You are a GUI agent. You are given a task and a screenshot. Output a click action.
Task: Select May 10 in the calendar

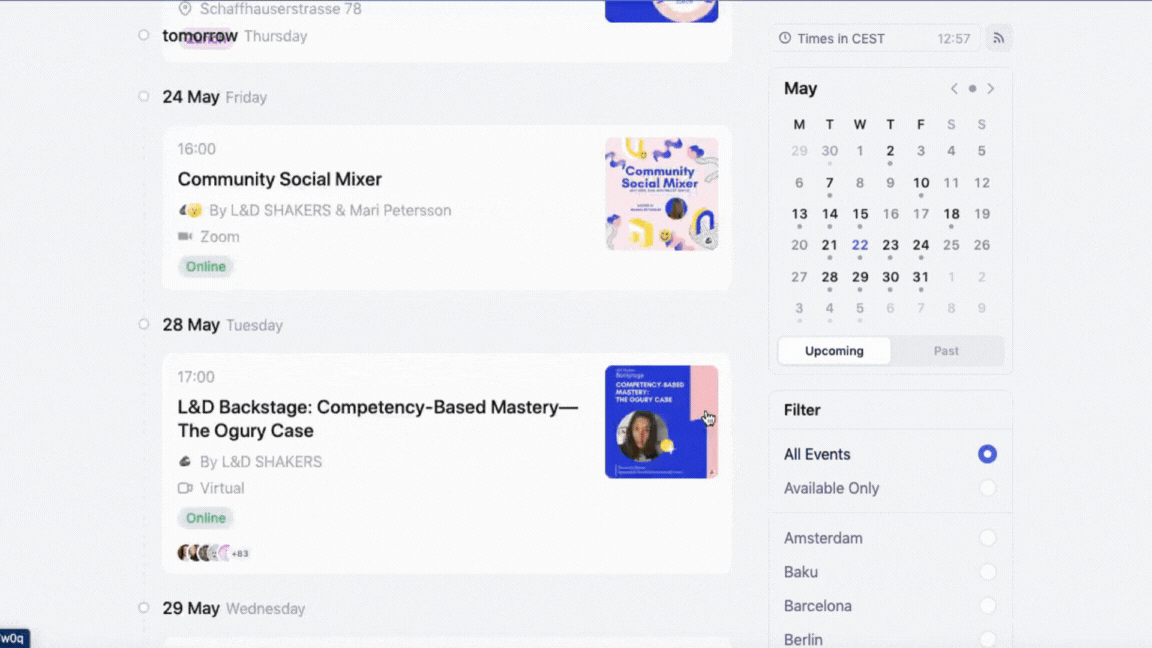pyautogui.click(x=921, y=183)
